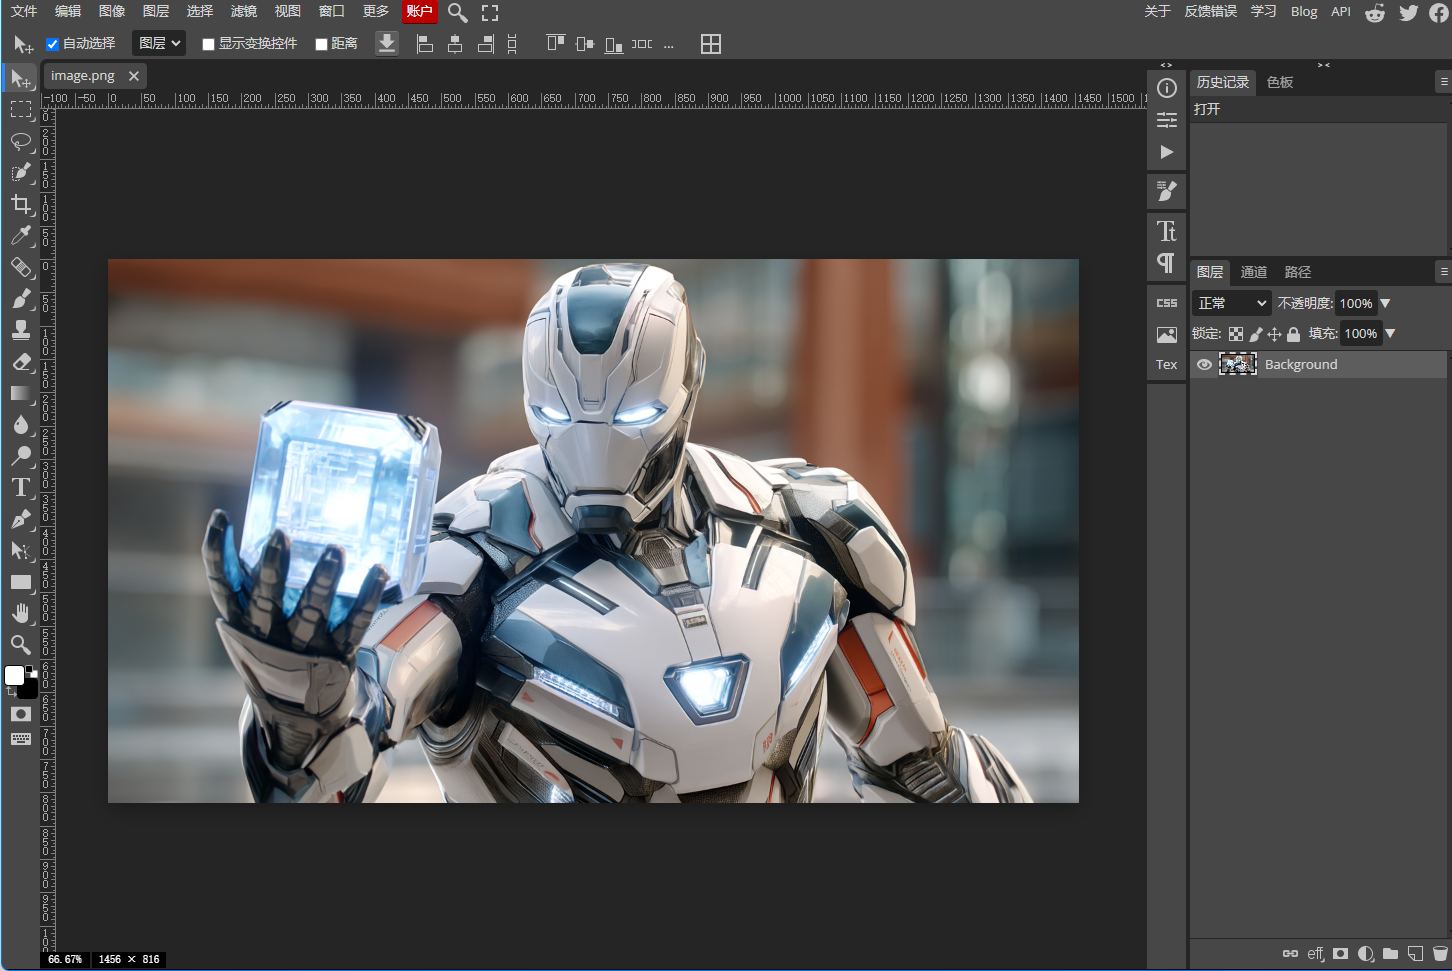Click the new layer icon in Layers footer
Image resolution: width=1452 pixels, height=971 pixels.
click(1415, 953)
